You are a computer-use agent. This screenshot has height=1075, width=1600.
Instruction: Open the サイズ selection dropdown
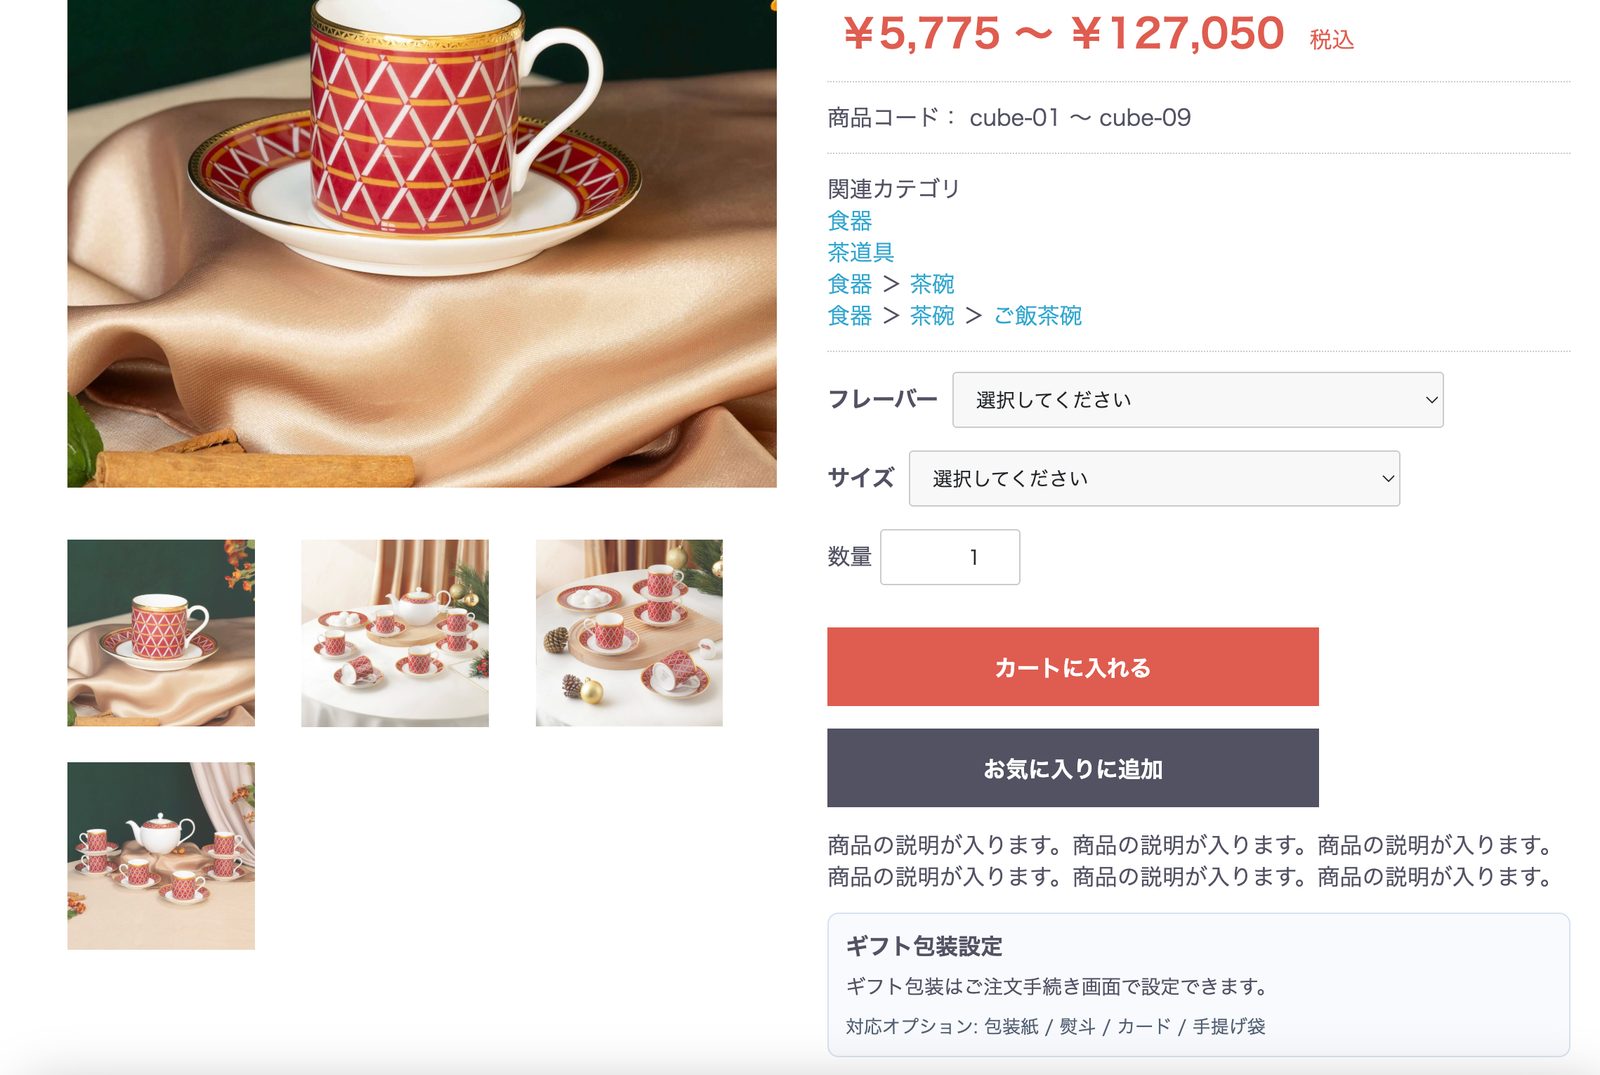[x=1154, y=478]
